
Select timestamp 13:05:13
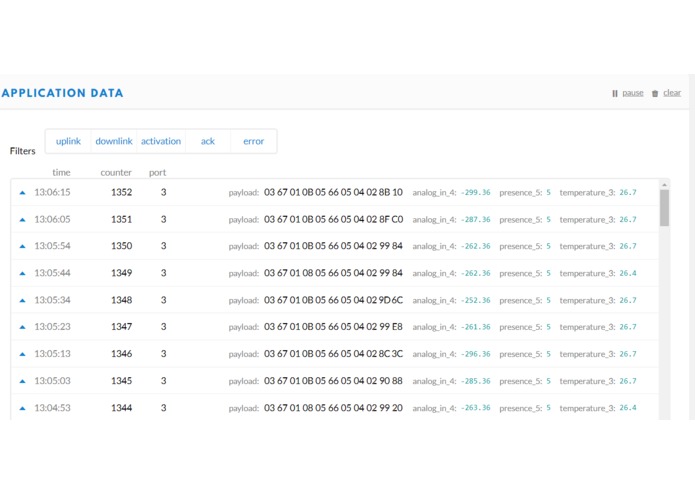click(52, 354)
